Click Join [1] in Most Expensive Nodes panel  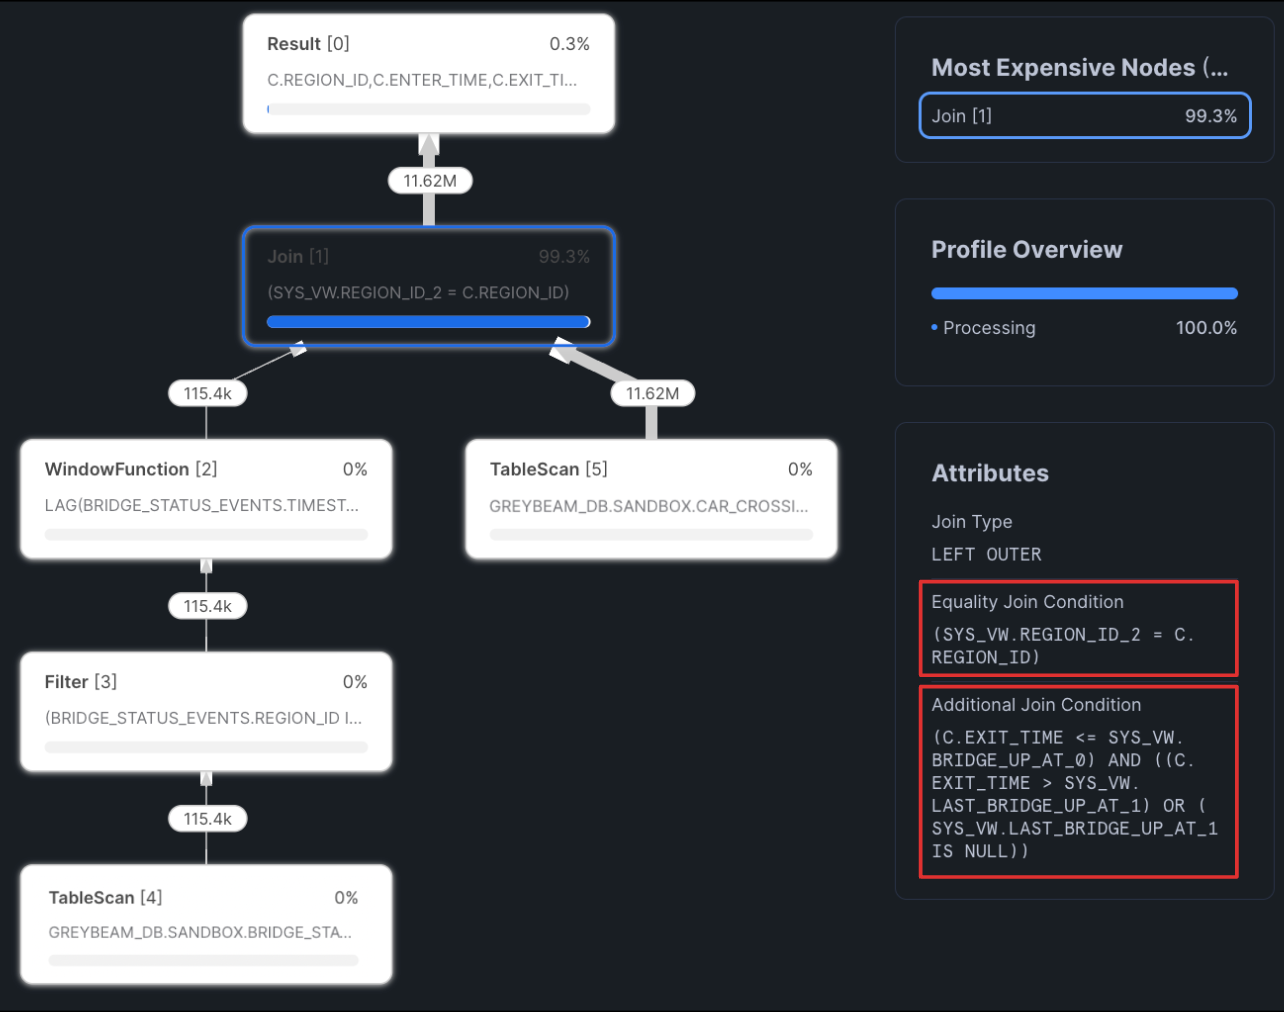click(1084, 115)
